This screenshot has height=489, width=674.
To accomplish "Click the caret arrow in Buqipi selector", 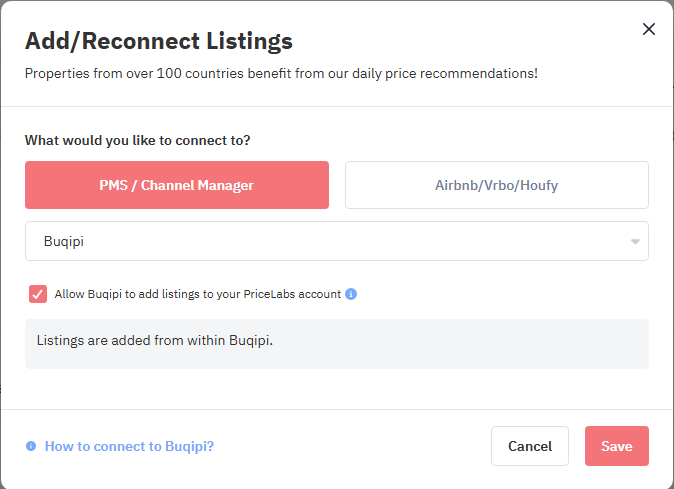I will (x=635, y=241).
